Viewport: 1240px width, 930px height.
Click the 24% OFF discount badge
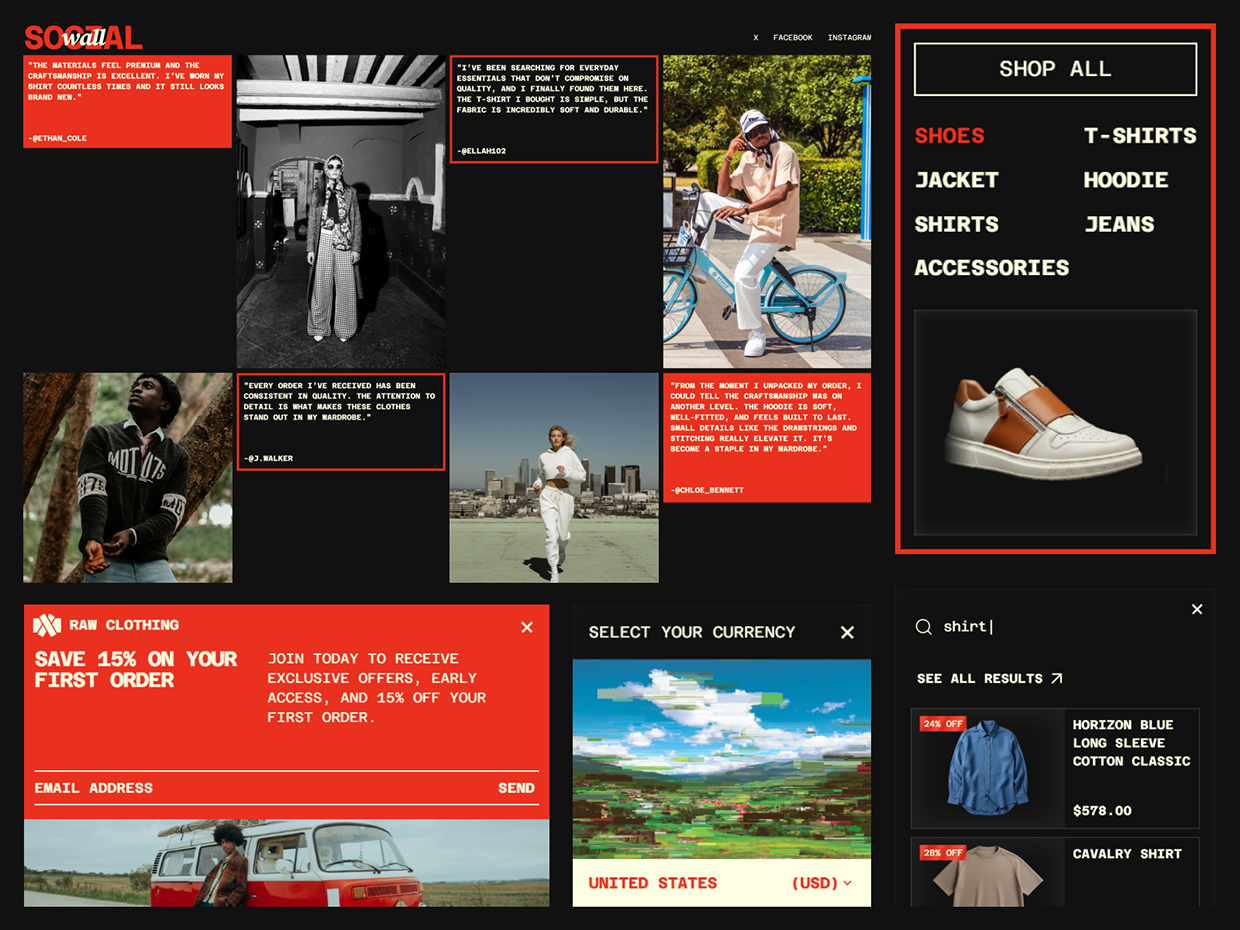click(943, 724)
